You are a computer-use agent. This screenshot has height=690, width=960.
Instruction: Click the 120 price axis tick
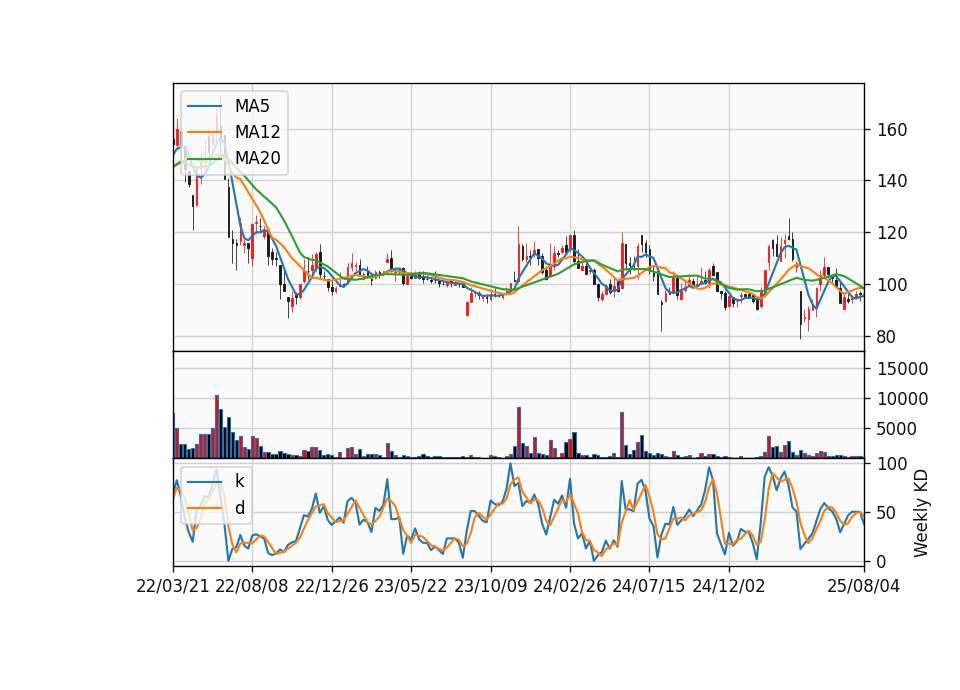[x=891, y=233]
